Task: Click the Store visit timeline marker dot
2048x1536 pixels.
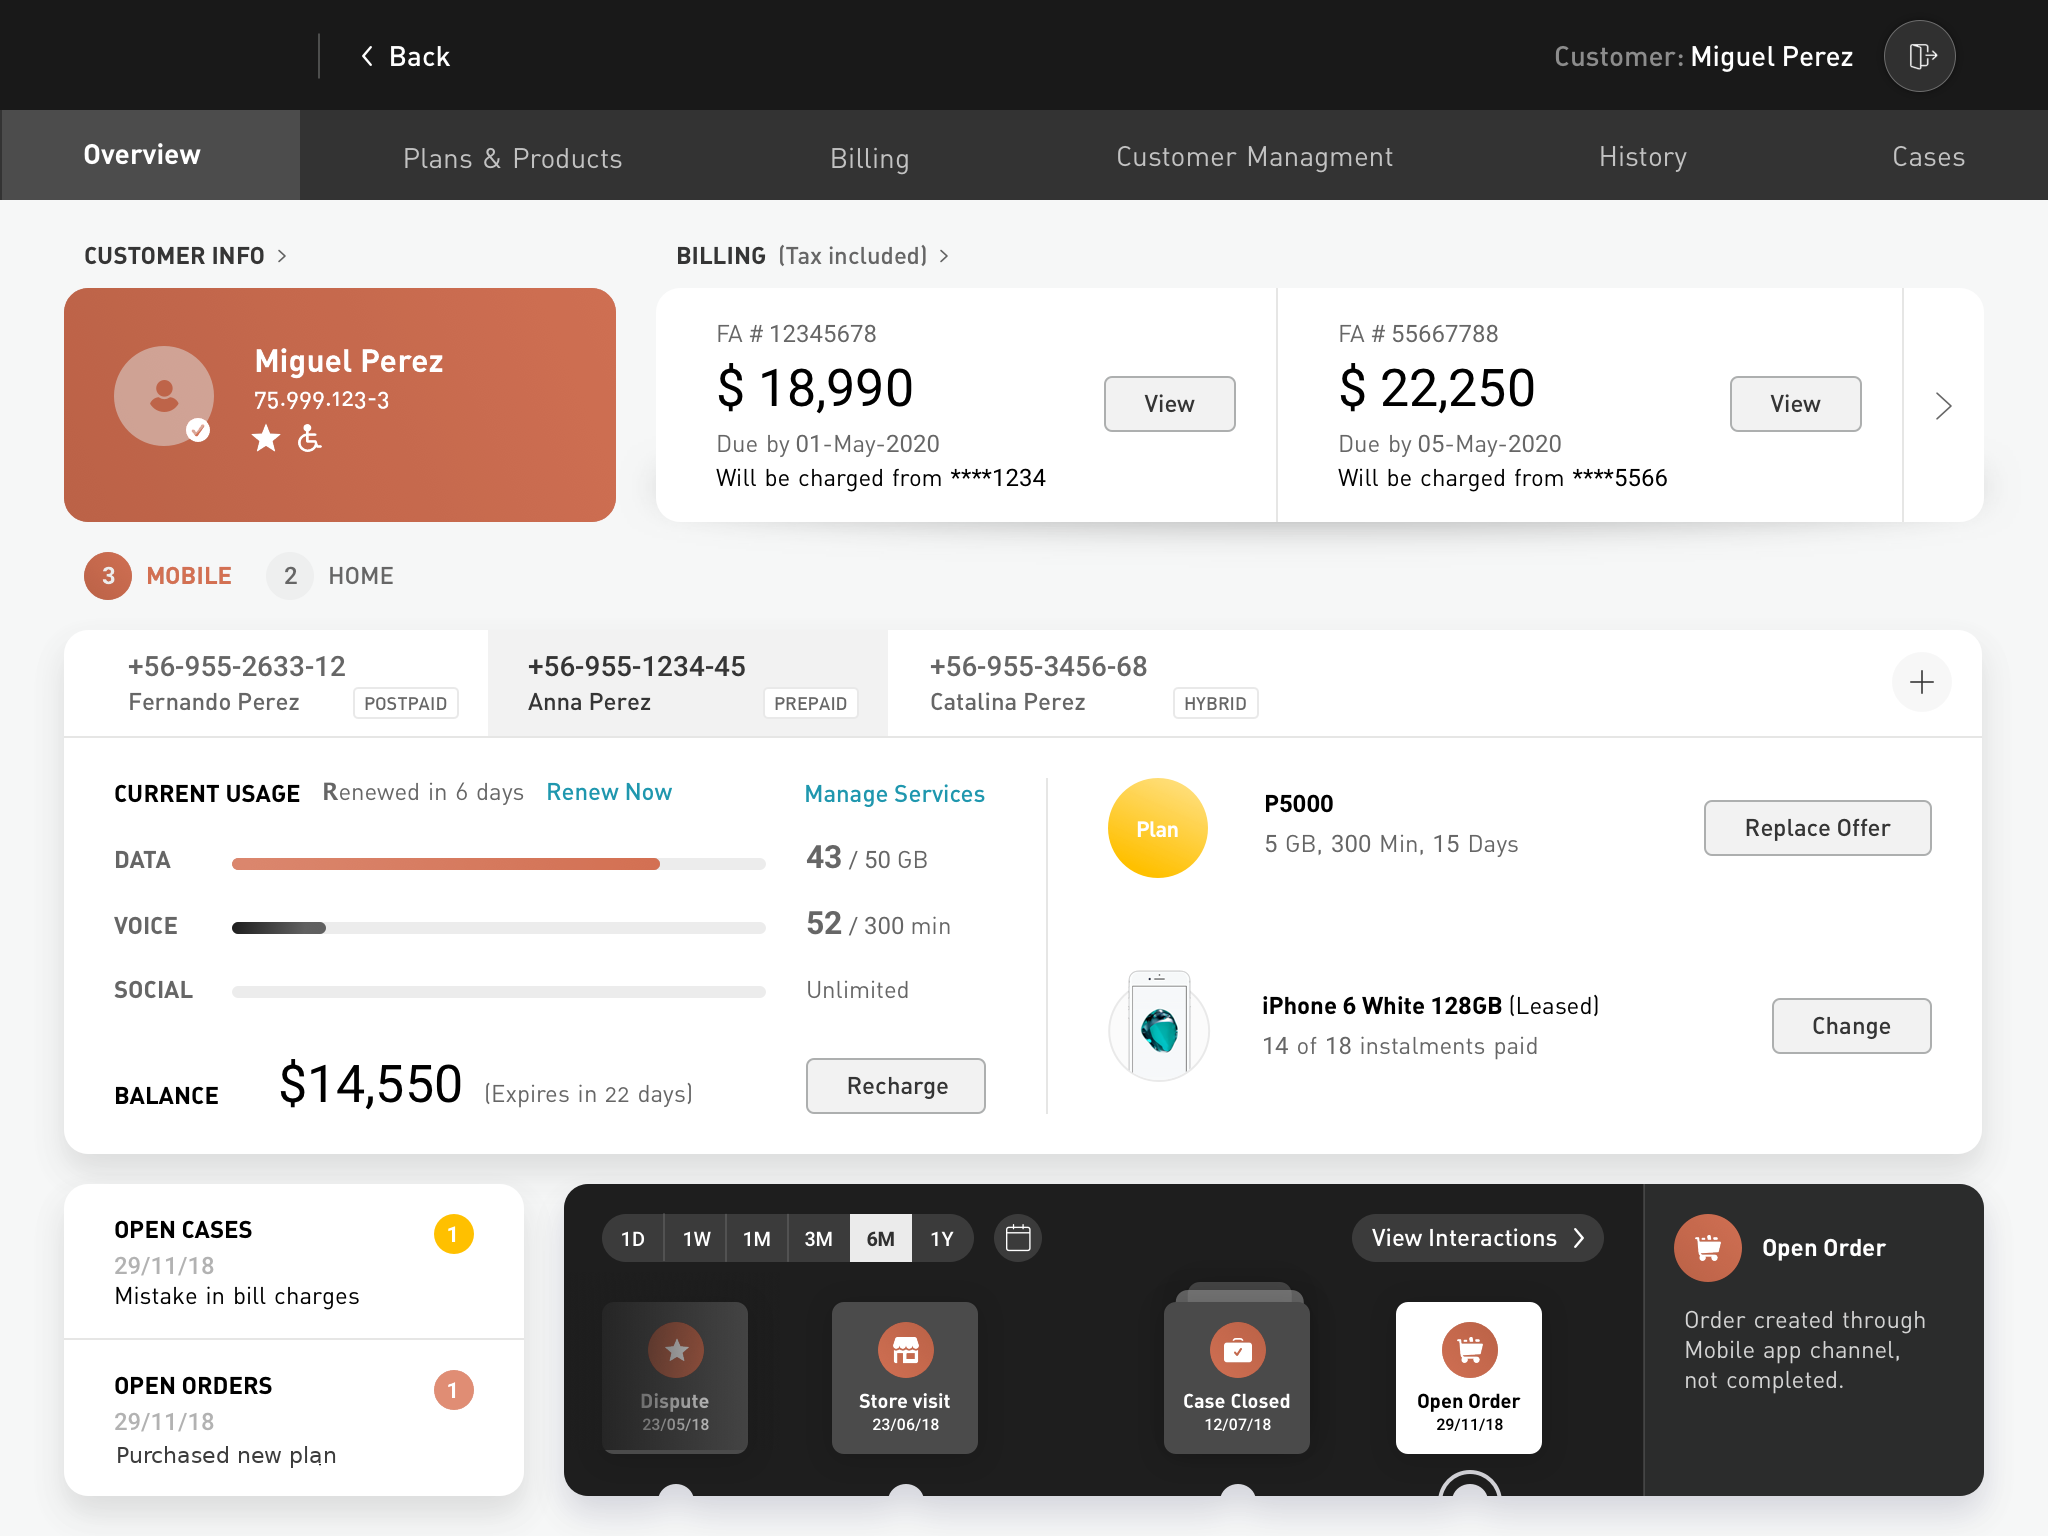Action: click(x=906, y=1491)
